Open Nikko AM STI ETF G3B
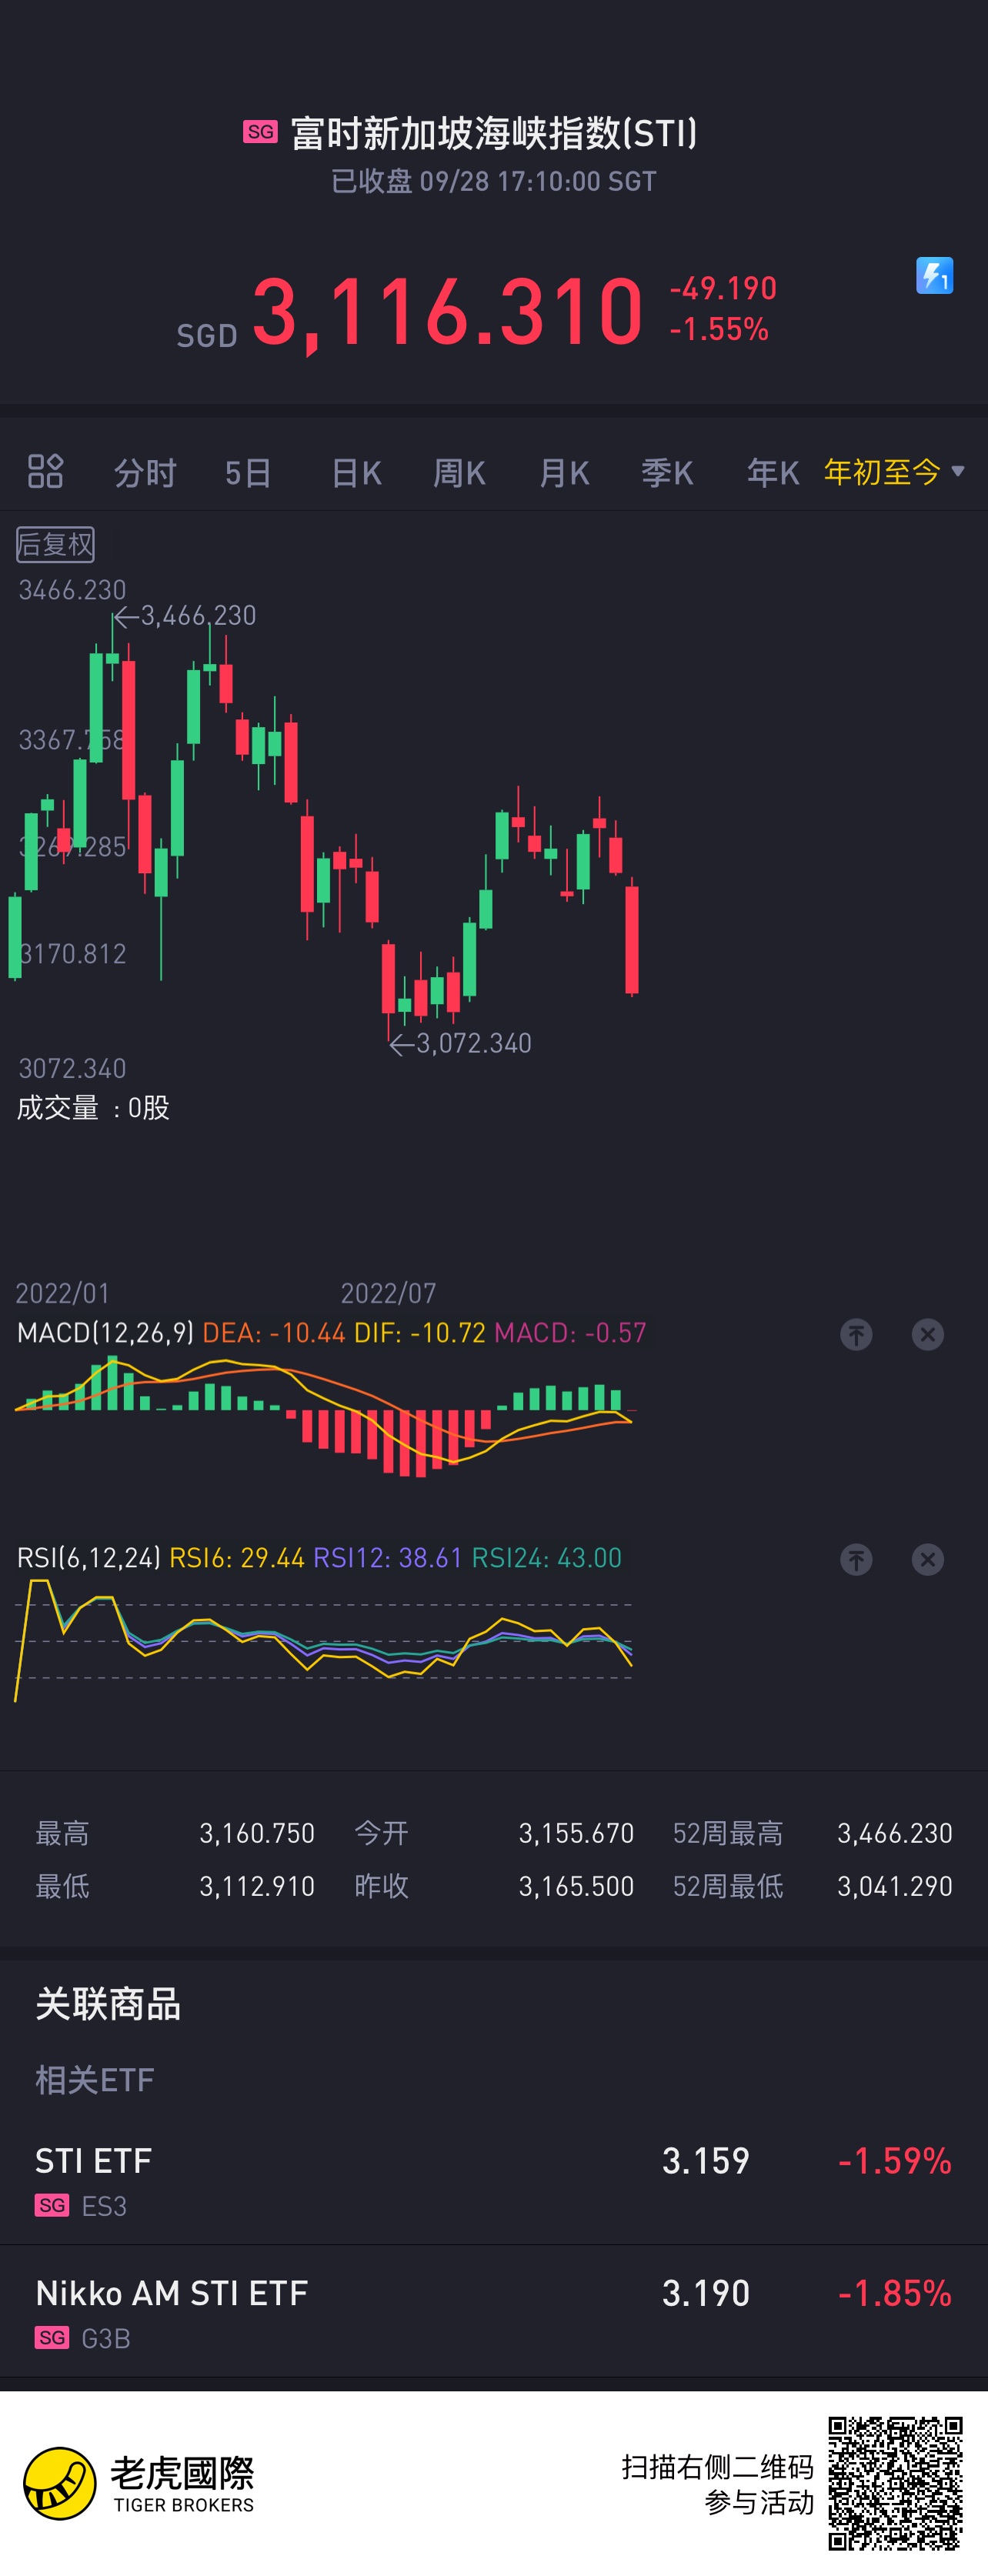The height and width of the screenshot is (2576, 988). click(494, 2312)
